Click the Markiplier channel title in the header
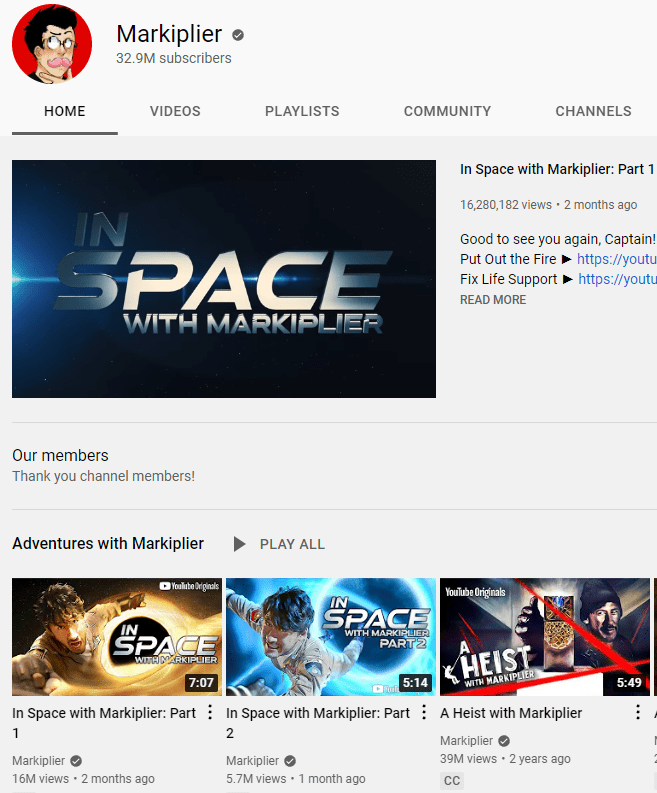This screenshot has height=793, width=657. (169, 34)
